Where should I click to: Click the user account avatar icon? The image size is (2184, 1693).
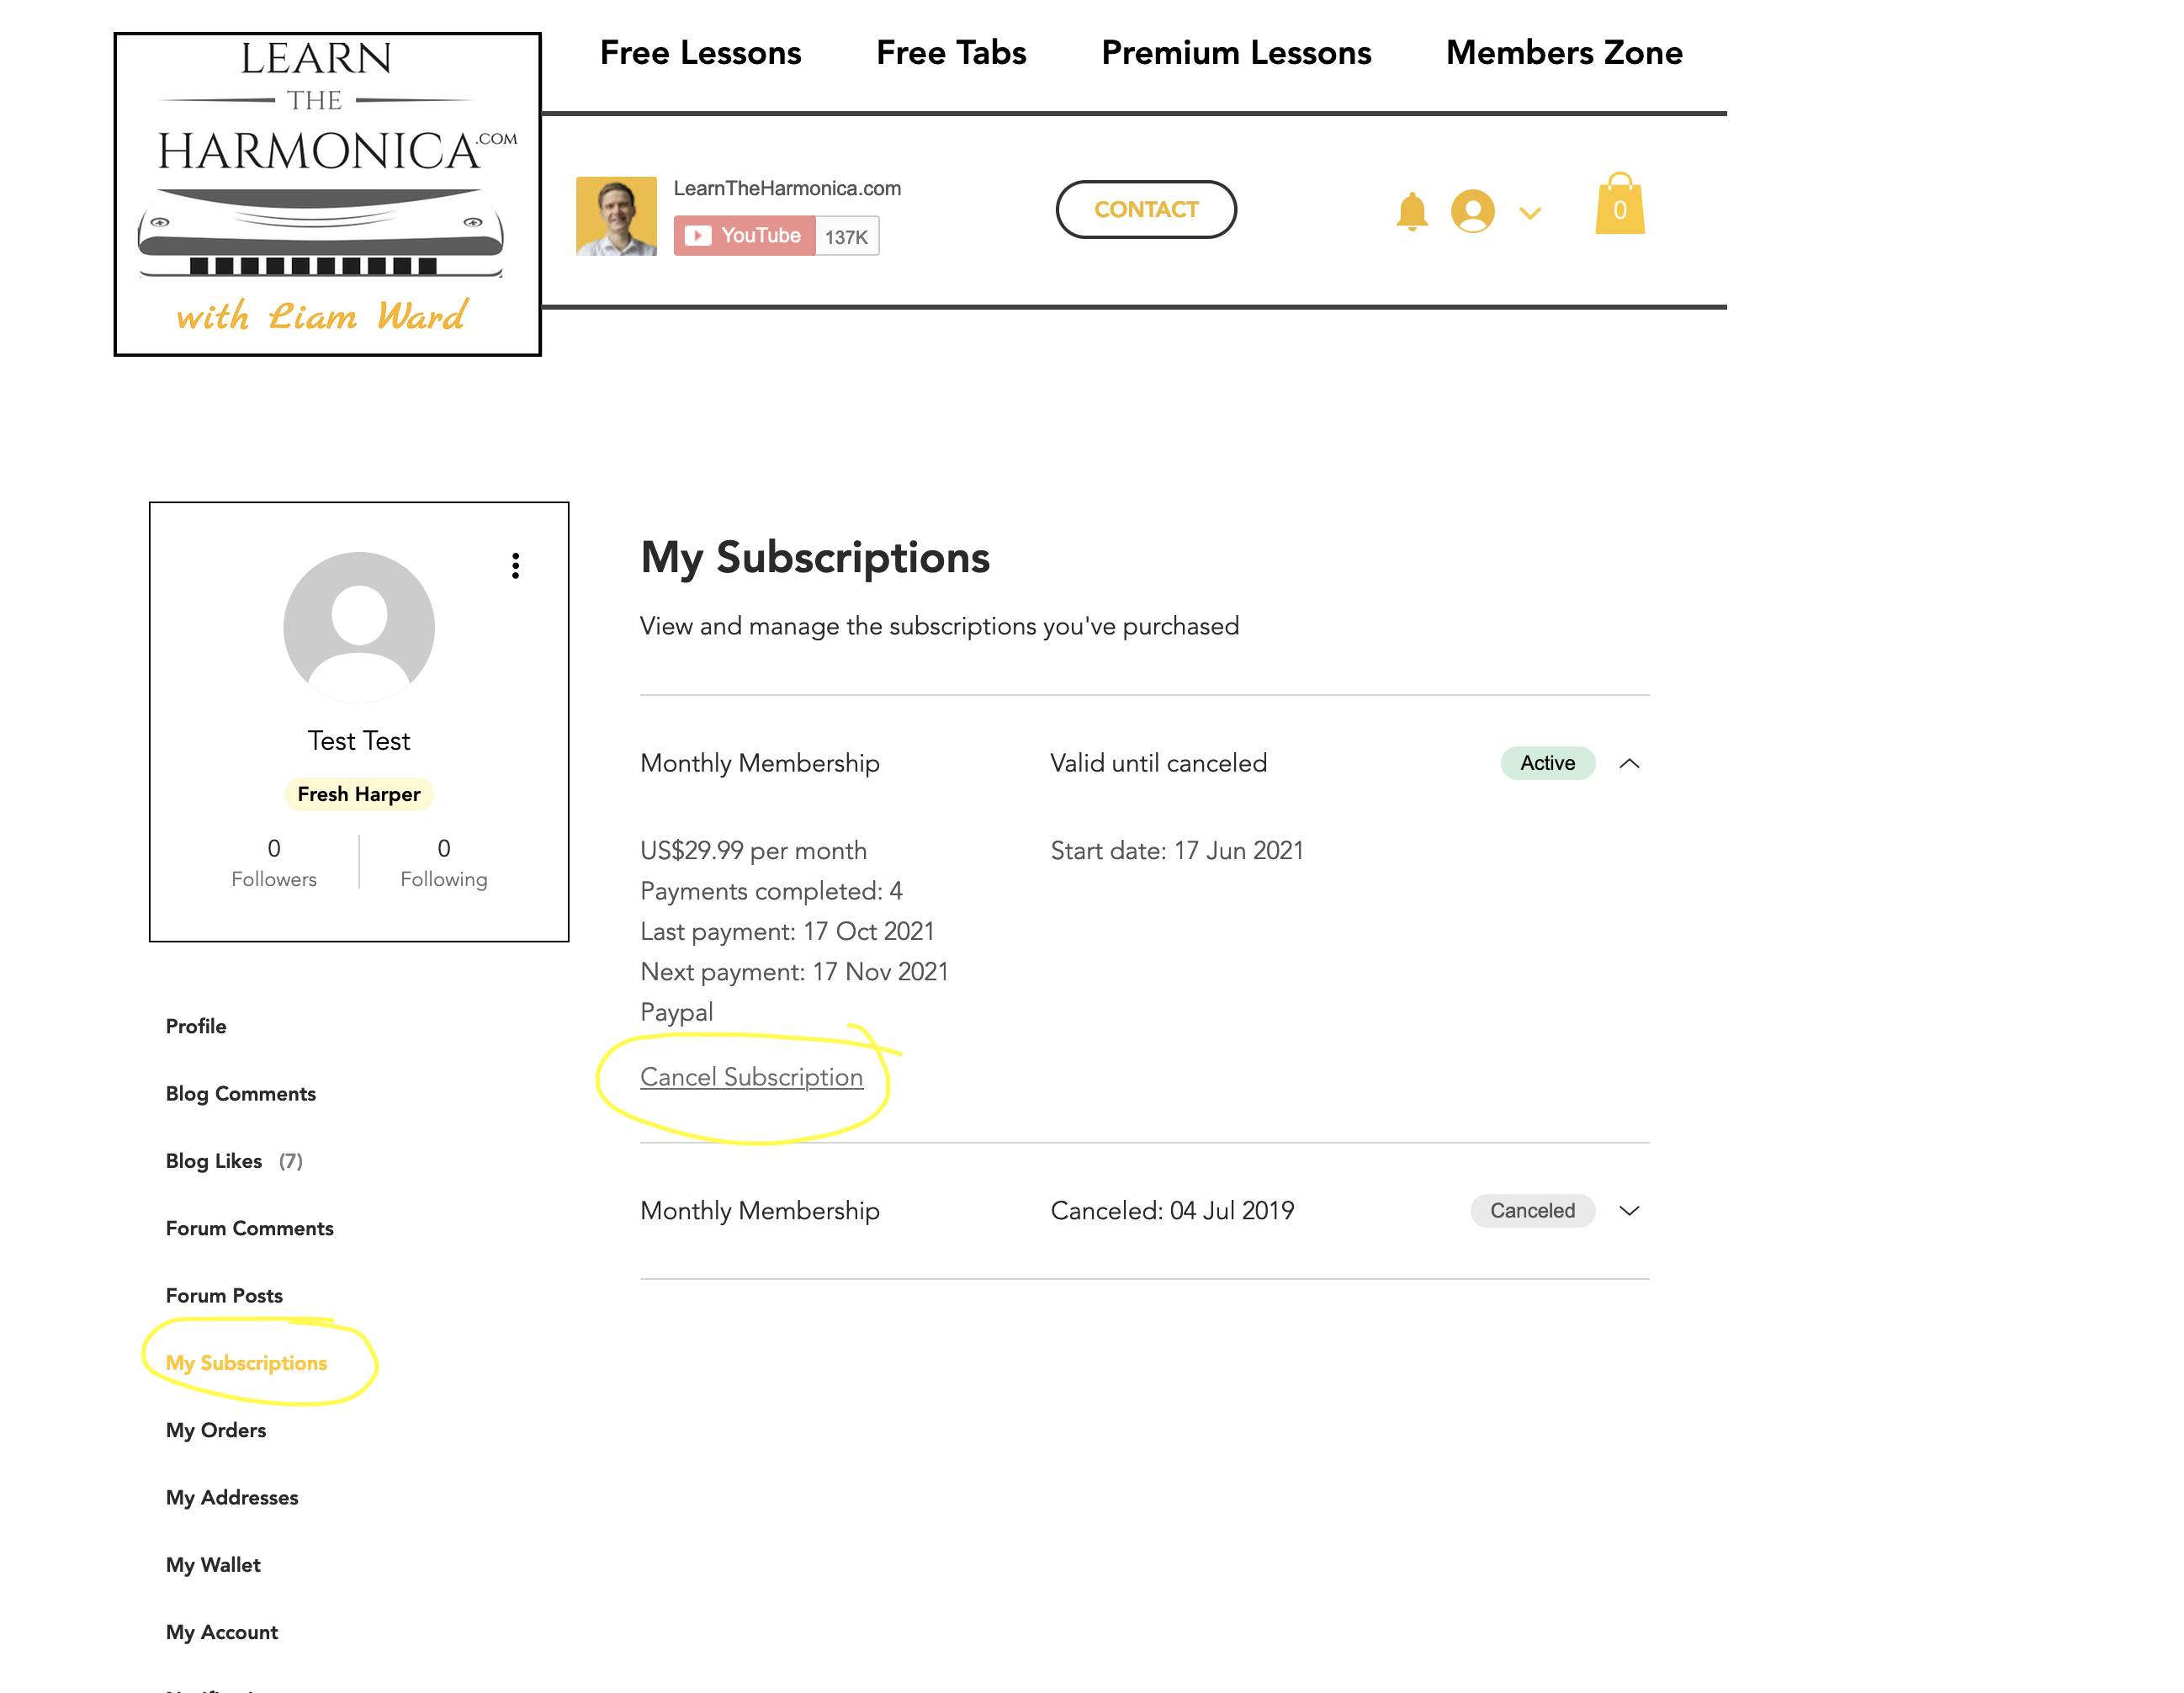(x=1472, y=212)
